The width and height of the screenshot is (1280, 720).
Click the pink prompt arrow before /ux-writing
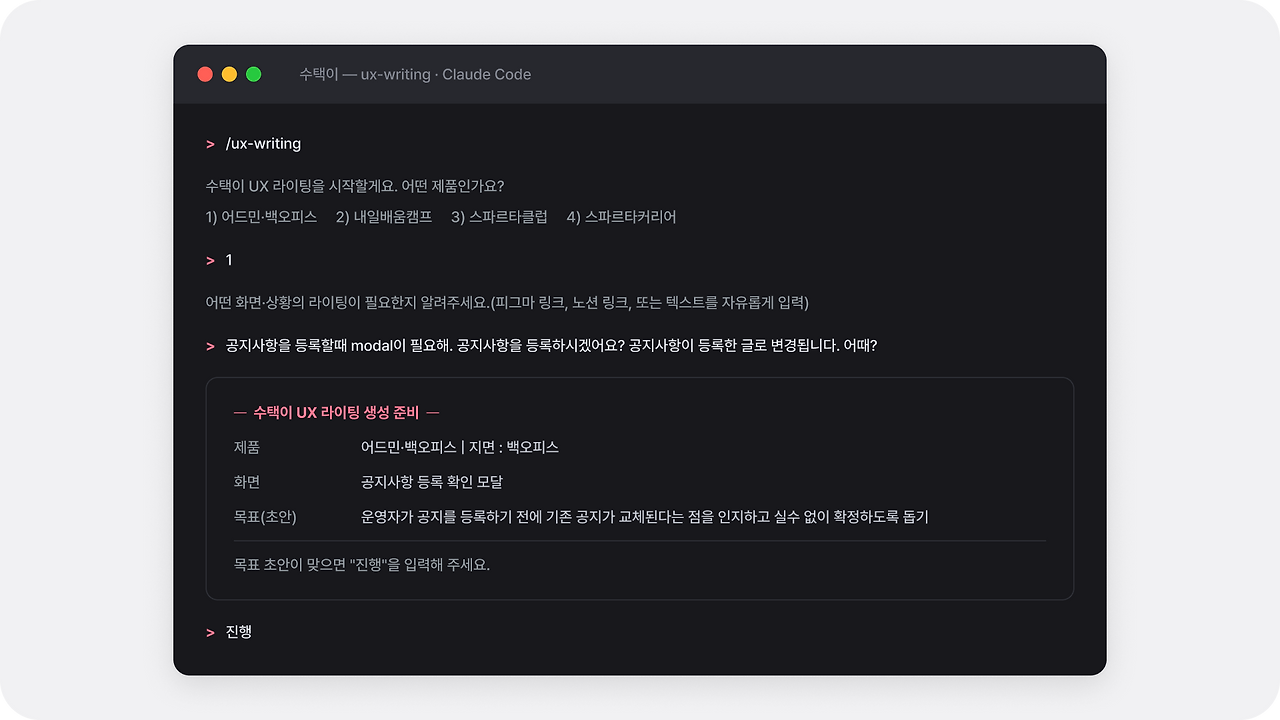tap(210, 144)
